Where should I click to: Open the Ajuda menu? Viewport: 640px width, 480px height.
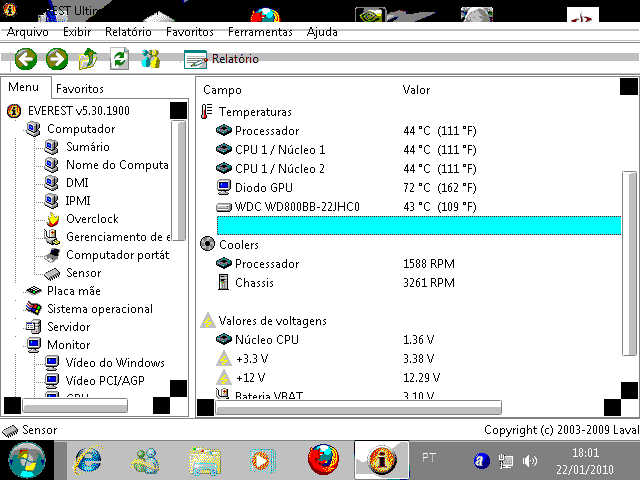tap(322, 32)
